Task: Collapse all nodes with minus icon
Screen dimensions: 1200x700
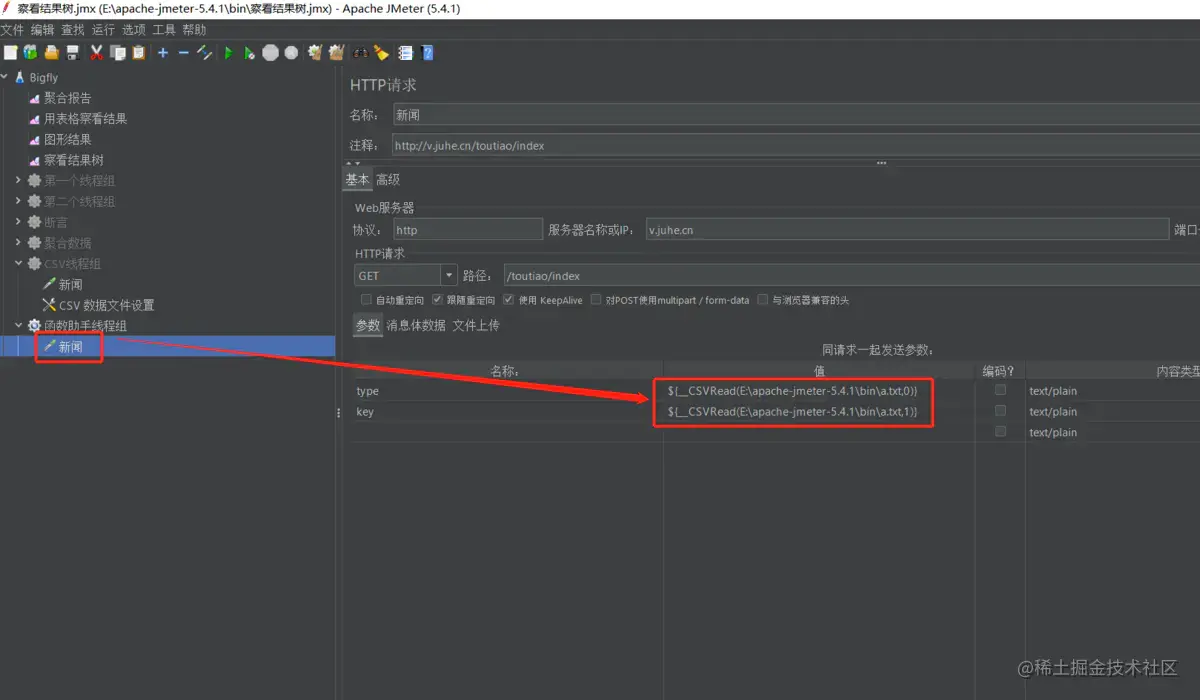Action: pos(184,53)
